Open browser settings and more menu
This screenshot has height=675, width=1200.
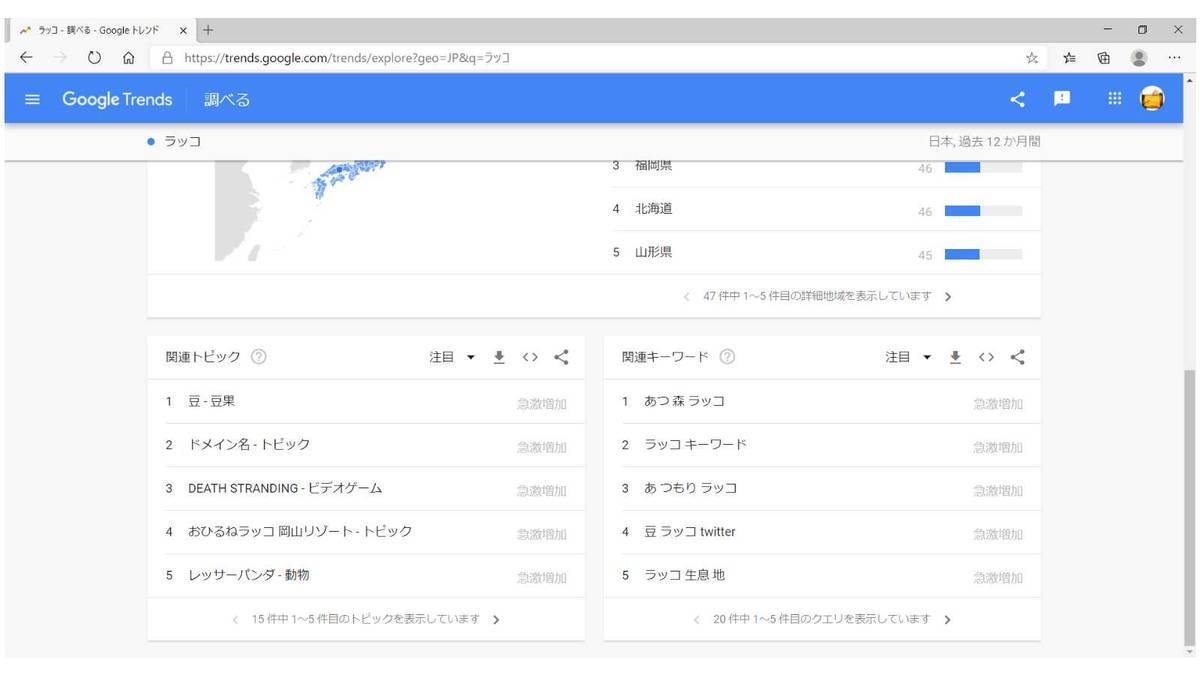1175,58
